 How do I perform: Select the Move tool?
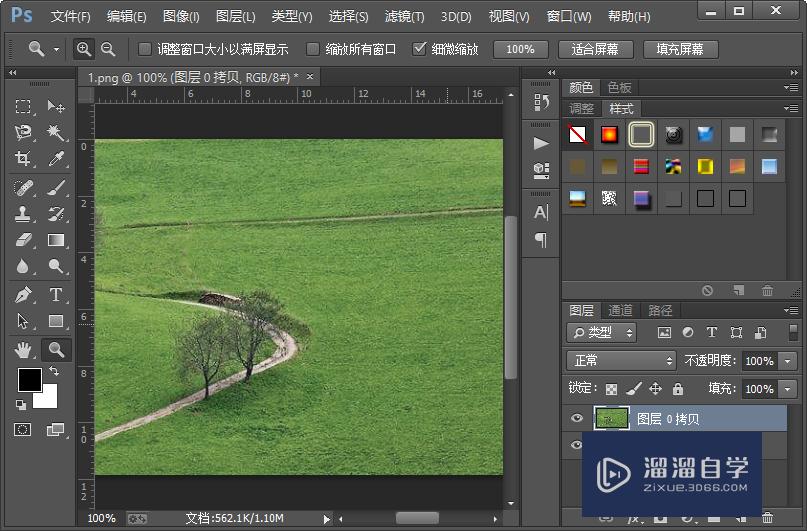(x=56, y=107)
